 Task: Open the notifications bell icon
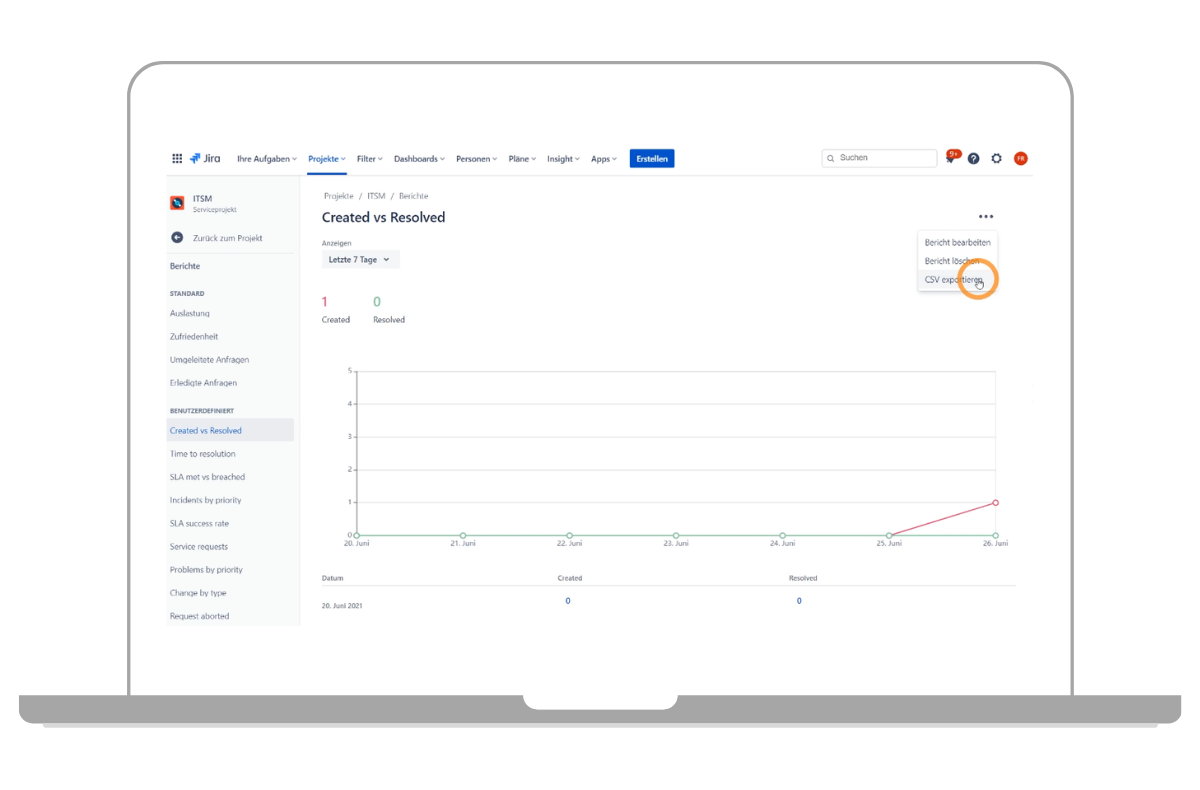[x=950, y=158]
